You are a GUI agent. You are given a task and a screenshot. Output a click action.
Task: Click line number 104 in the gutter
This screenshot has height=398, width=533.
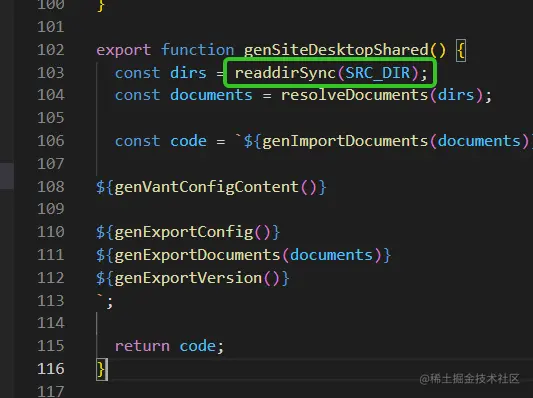point(51,95)
